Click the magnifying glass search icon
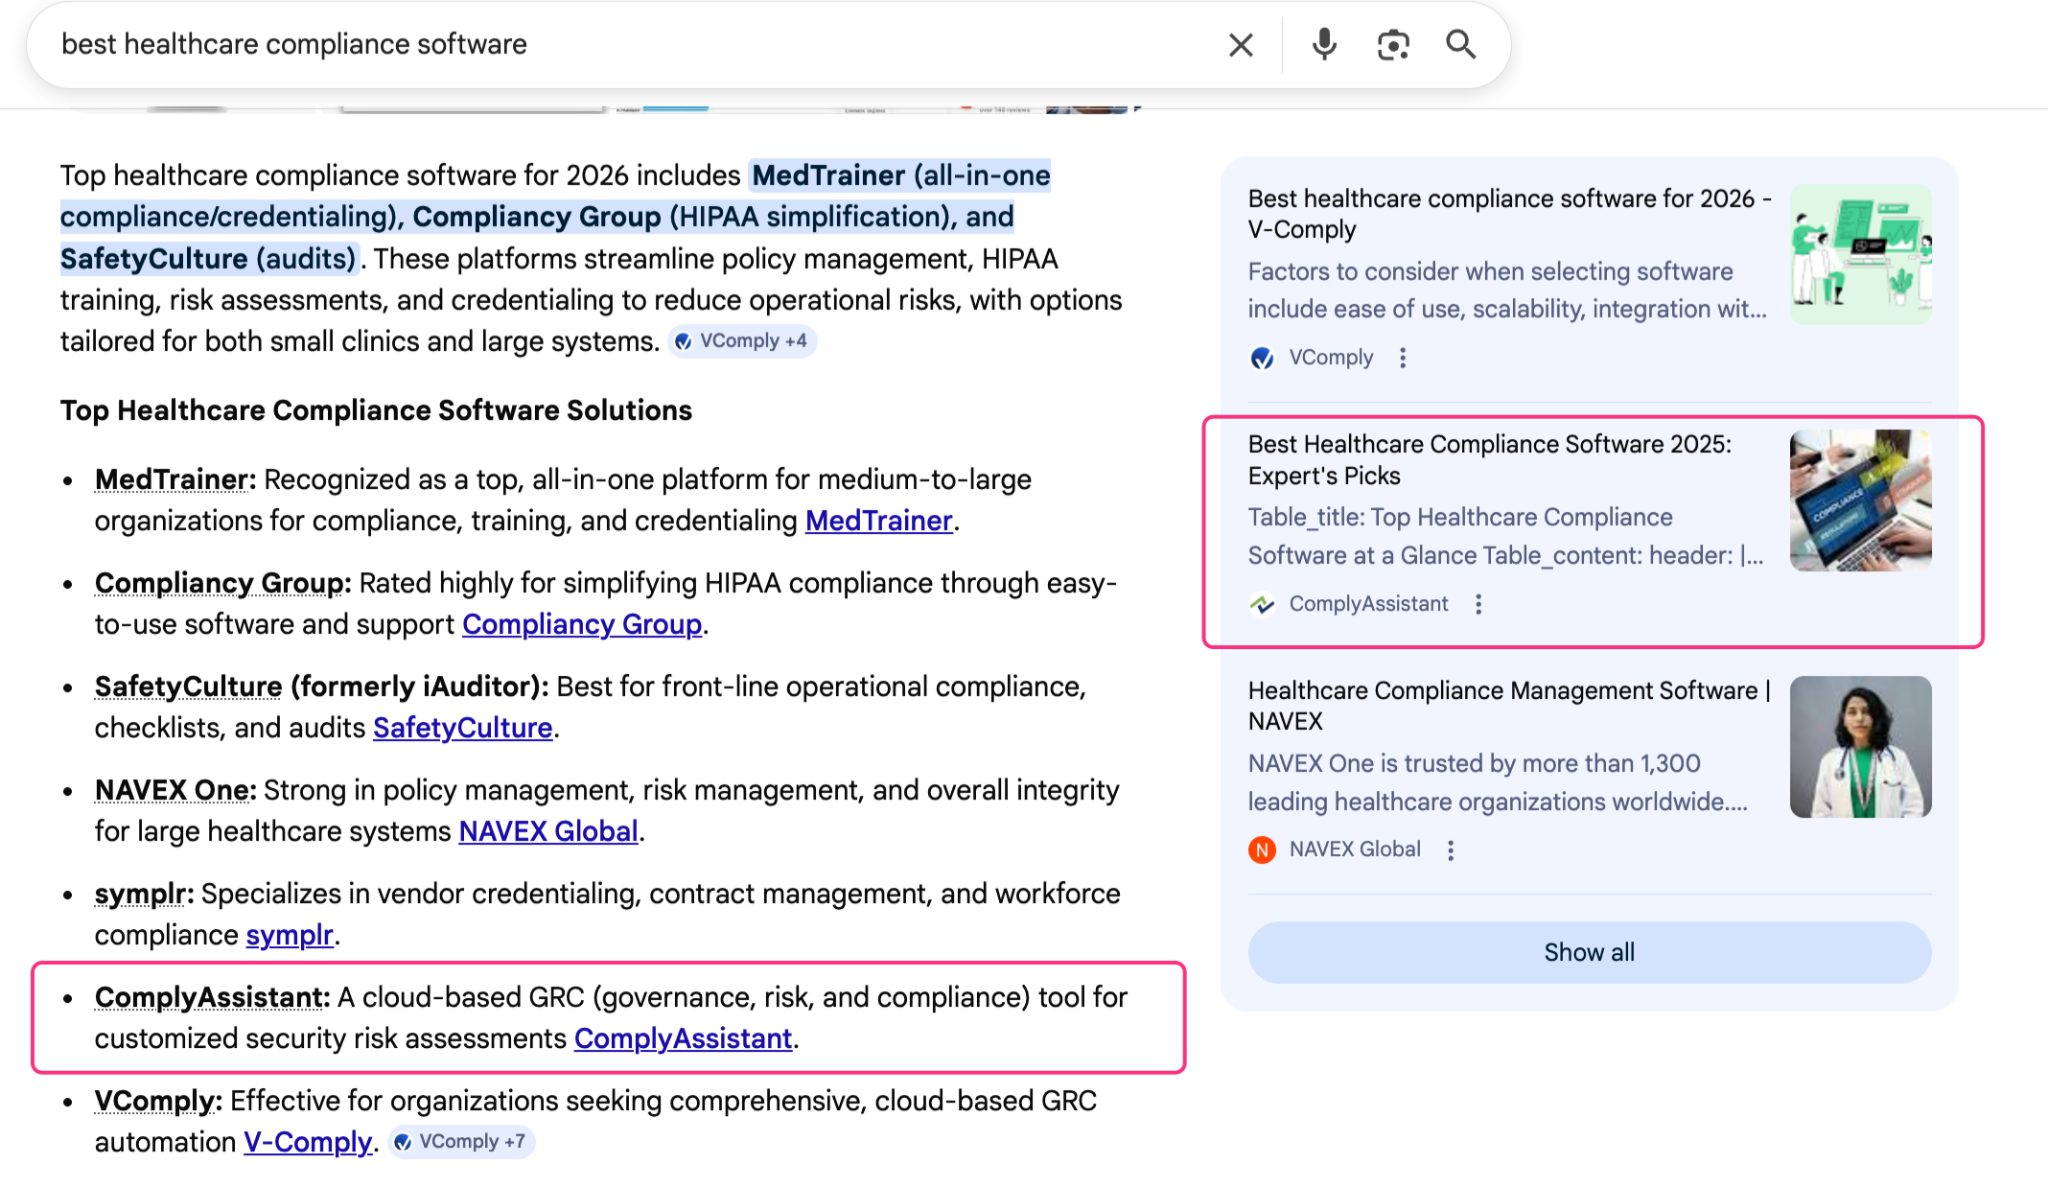 [x=1461, y=45]
